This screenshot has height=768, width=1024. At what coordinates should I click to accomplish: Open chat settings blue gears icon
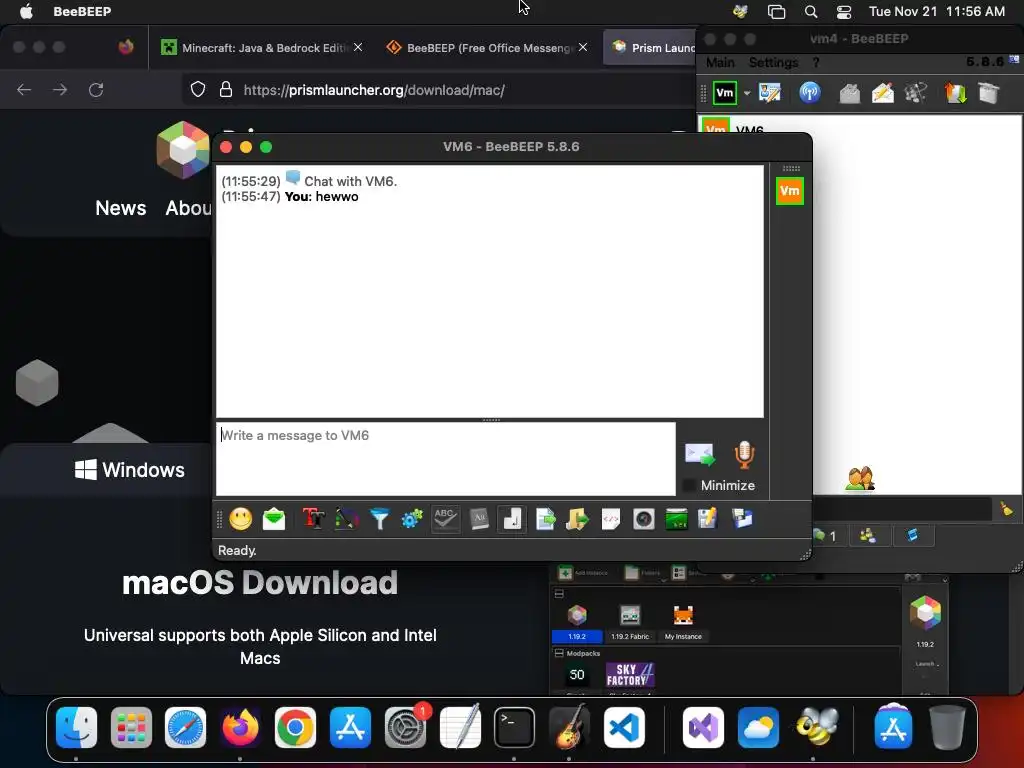[x=412, y=519]
